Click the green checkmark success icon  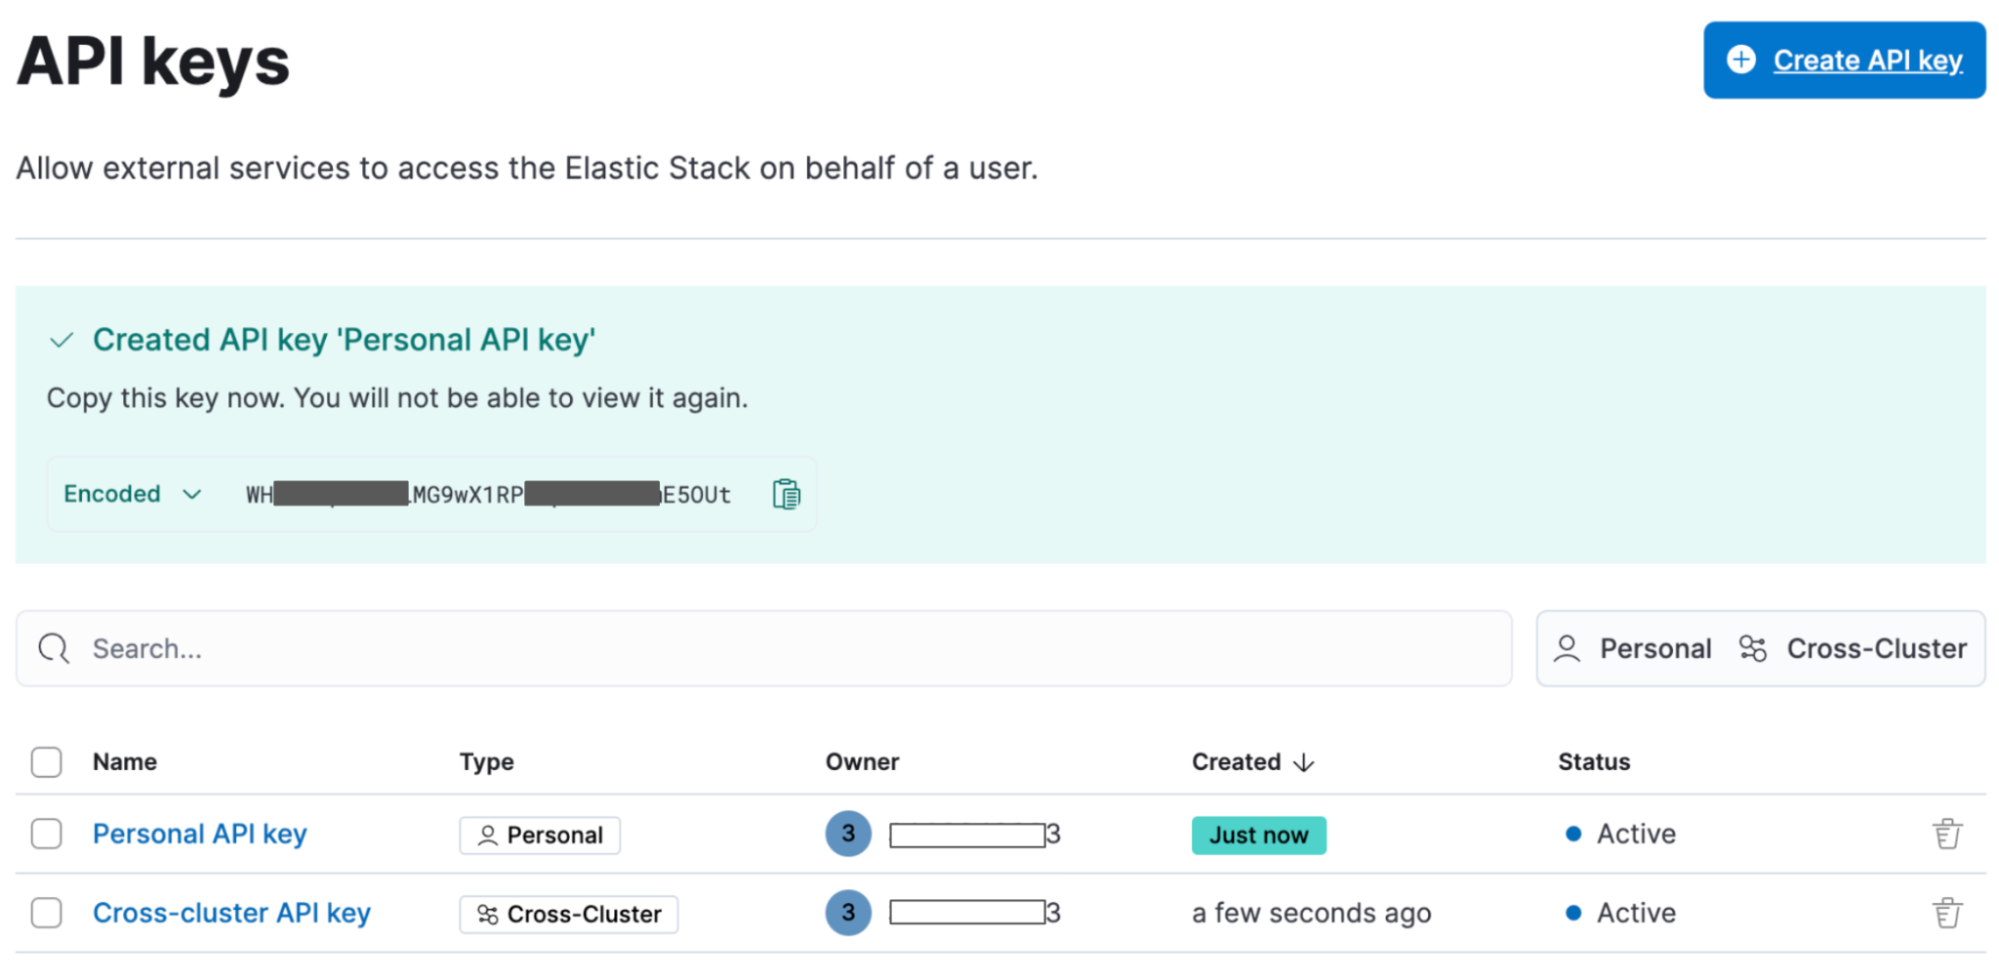click(x=61, y=339)
